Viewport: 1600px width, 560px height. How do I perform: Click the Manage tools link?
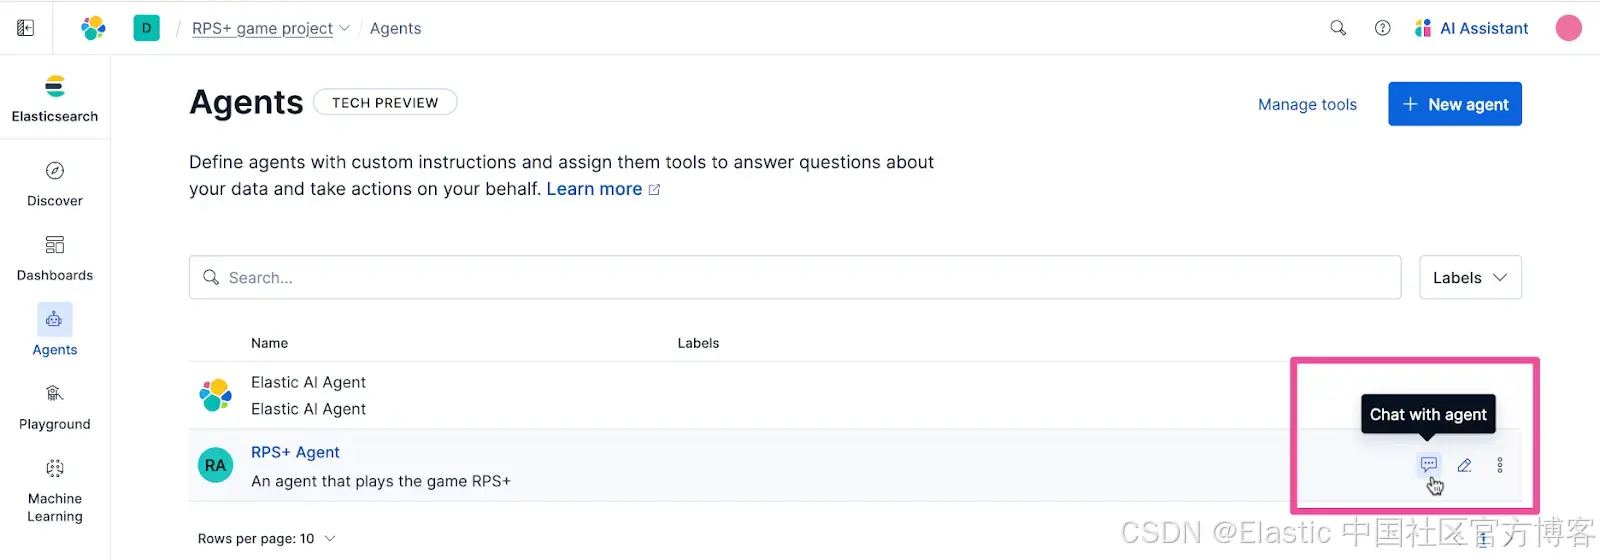1307,104
